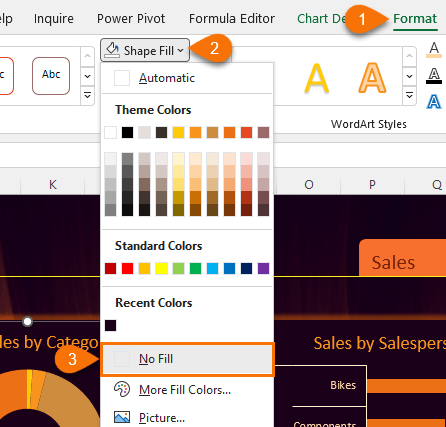Select the doughnut chart
The height and width of the screenshot is (427, 446).
tap(50, 397)
